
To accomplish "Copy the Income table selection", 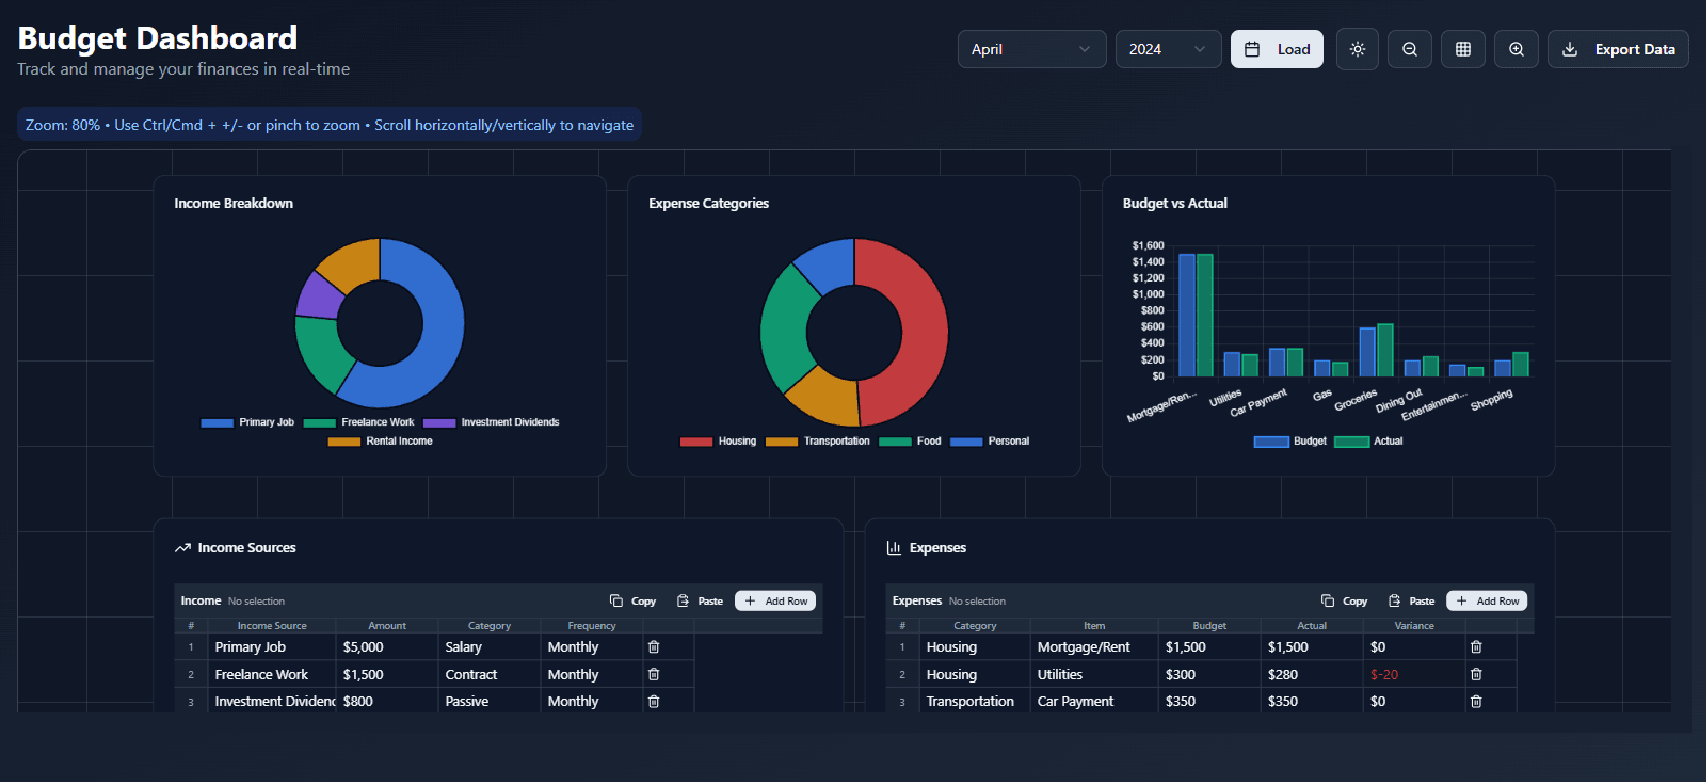I will click(633, 601).
